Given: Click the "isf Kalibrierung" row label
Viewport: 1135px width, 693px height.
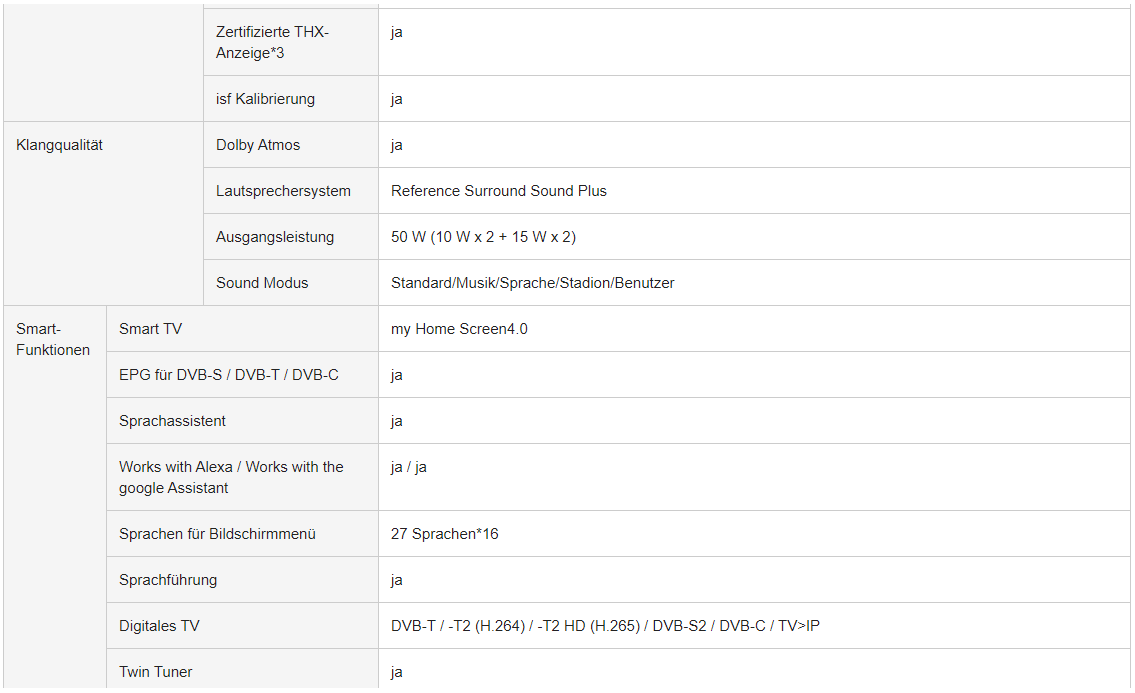Looking at the screenshot, I should click(x=265, y=99).
